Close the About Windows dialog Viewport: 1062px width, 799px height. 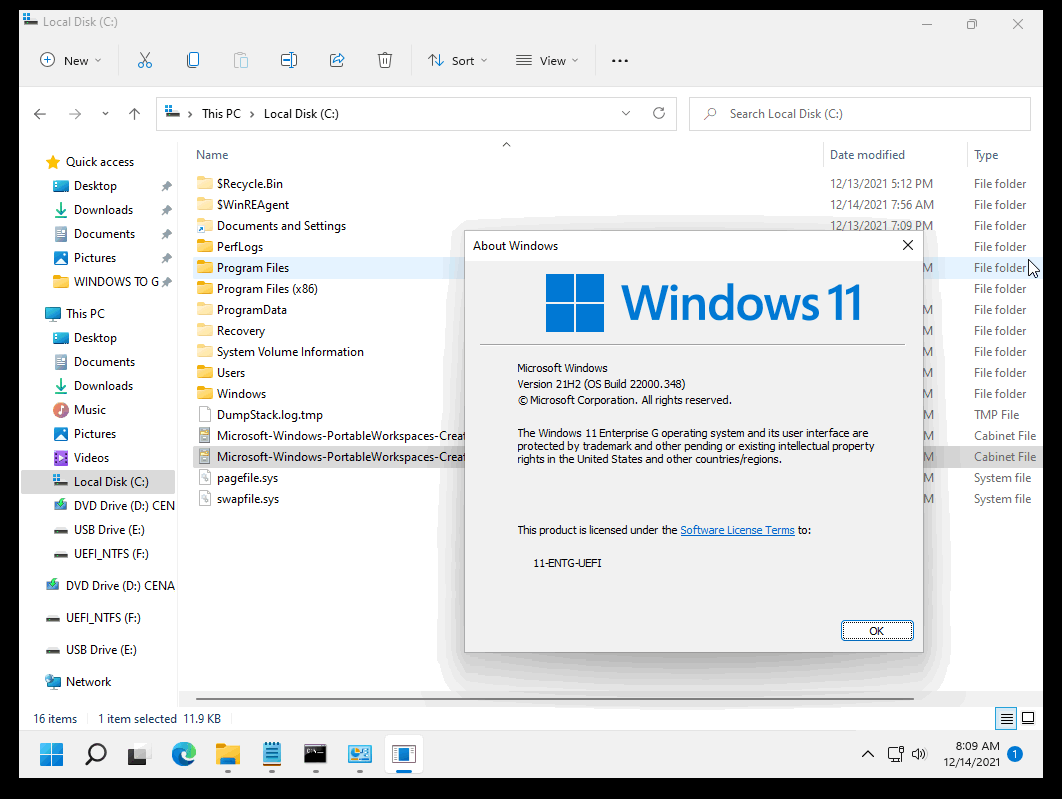tap(908, 245)
